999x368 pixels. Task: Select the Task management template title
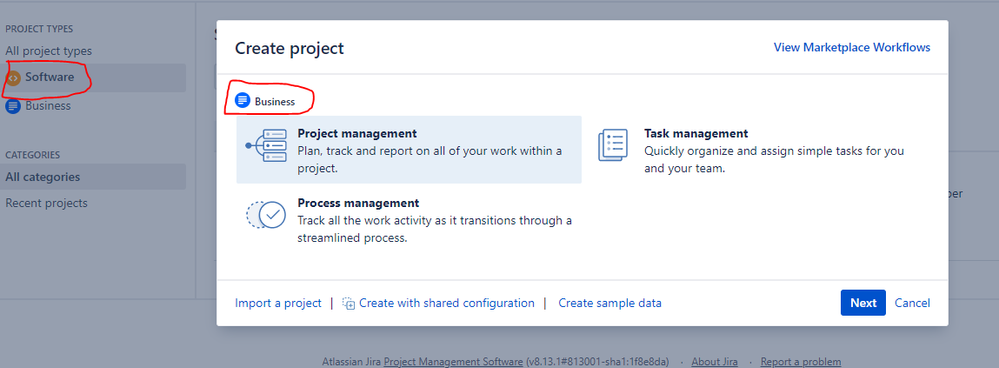click(696, 134)
